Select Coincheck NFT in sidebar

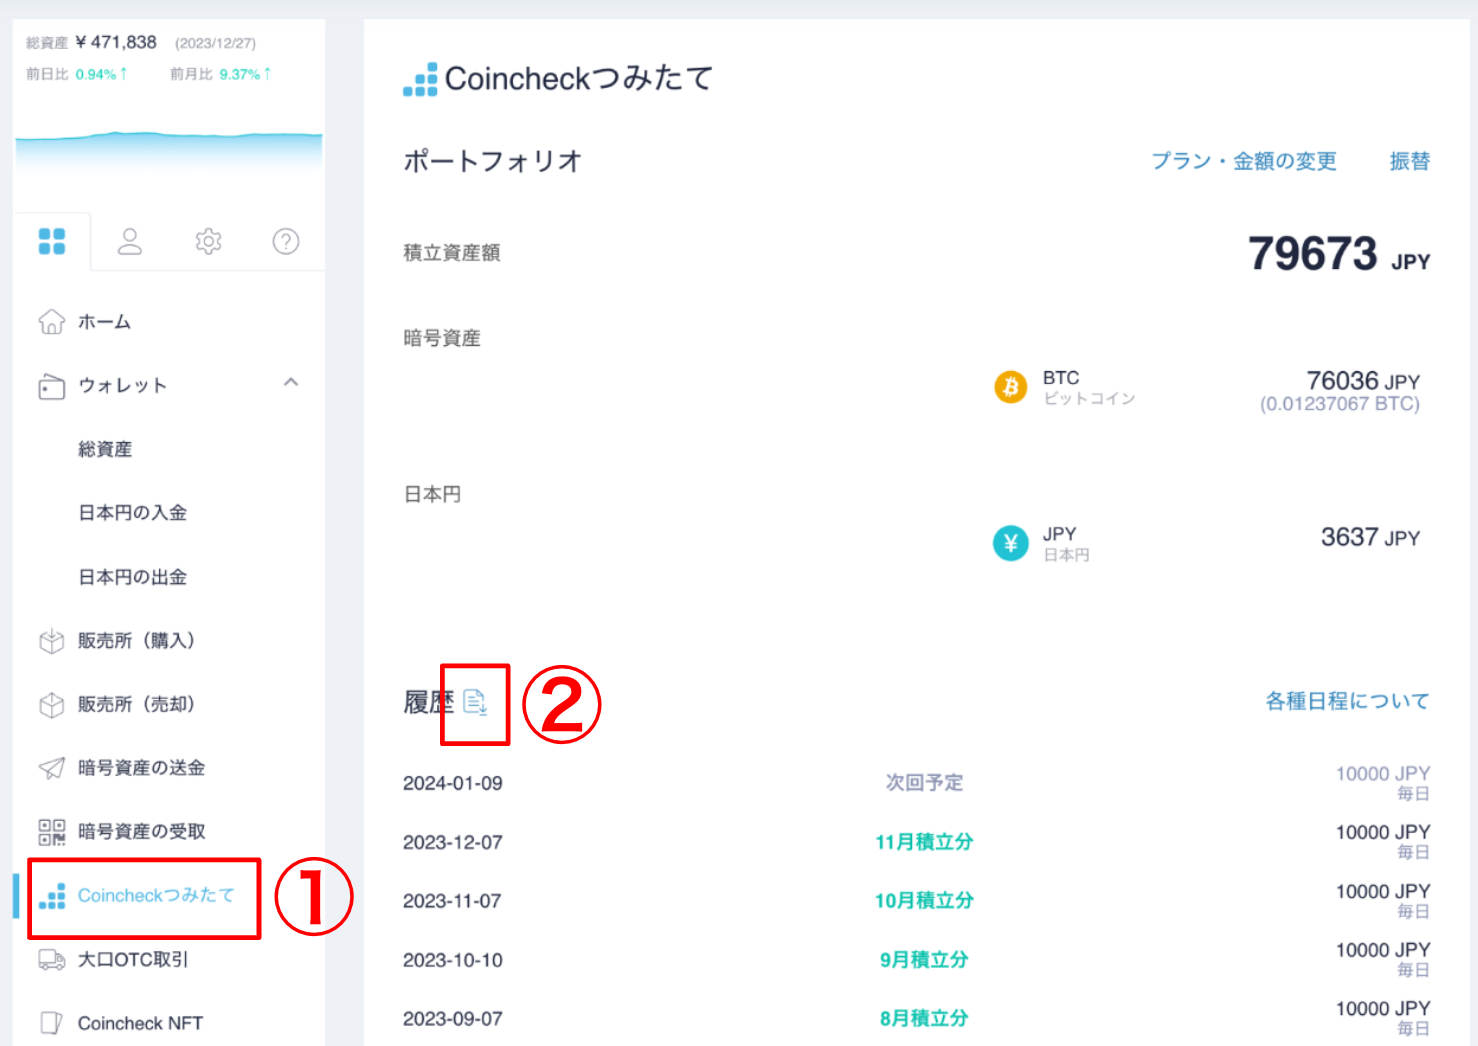tap(140, 1023)
